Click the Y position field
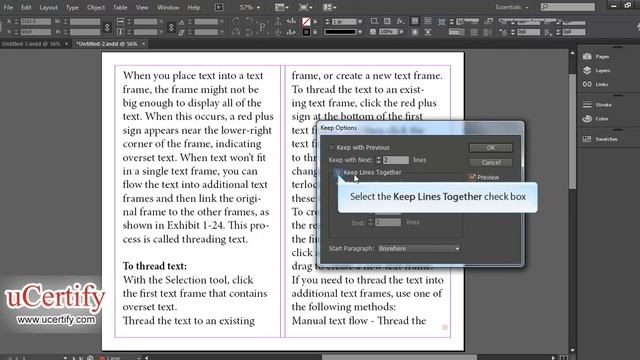The image size is (640, 360). coord(36,31)
